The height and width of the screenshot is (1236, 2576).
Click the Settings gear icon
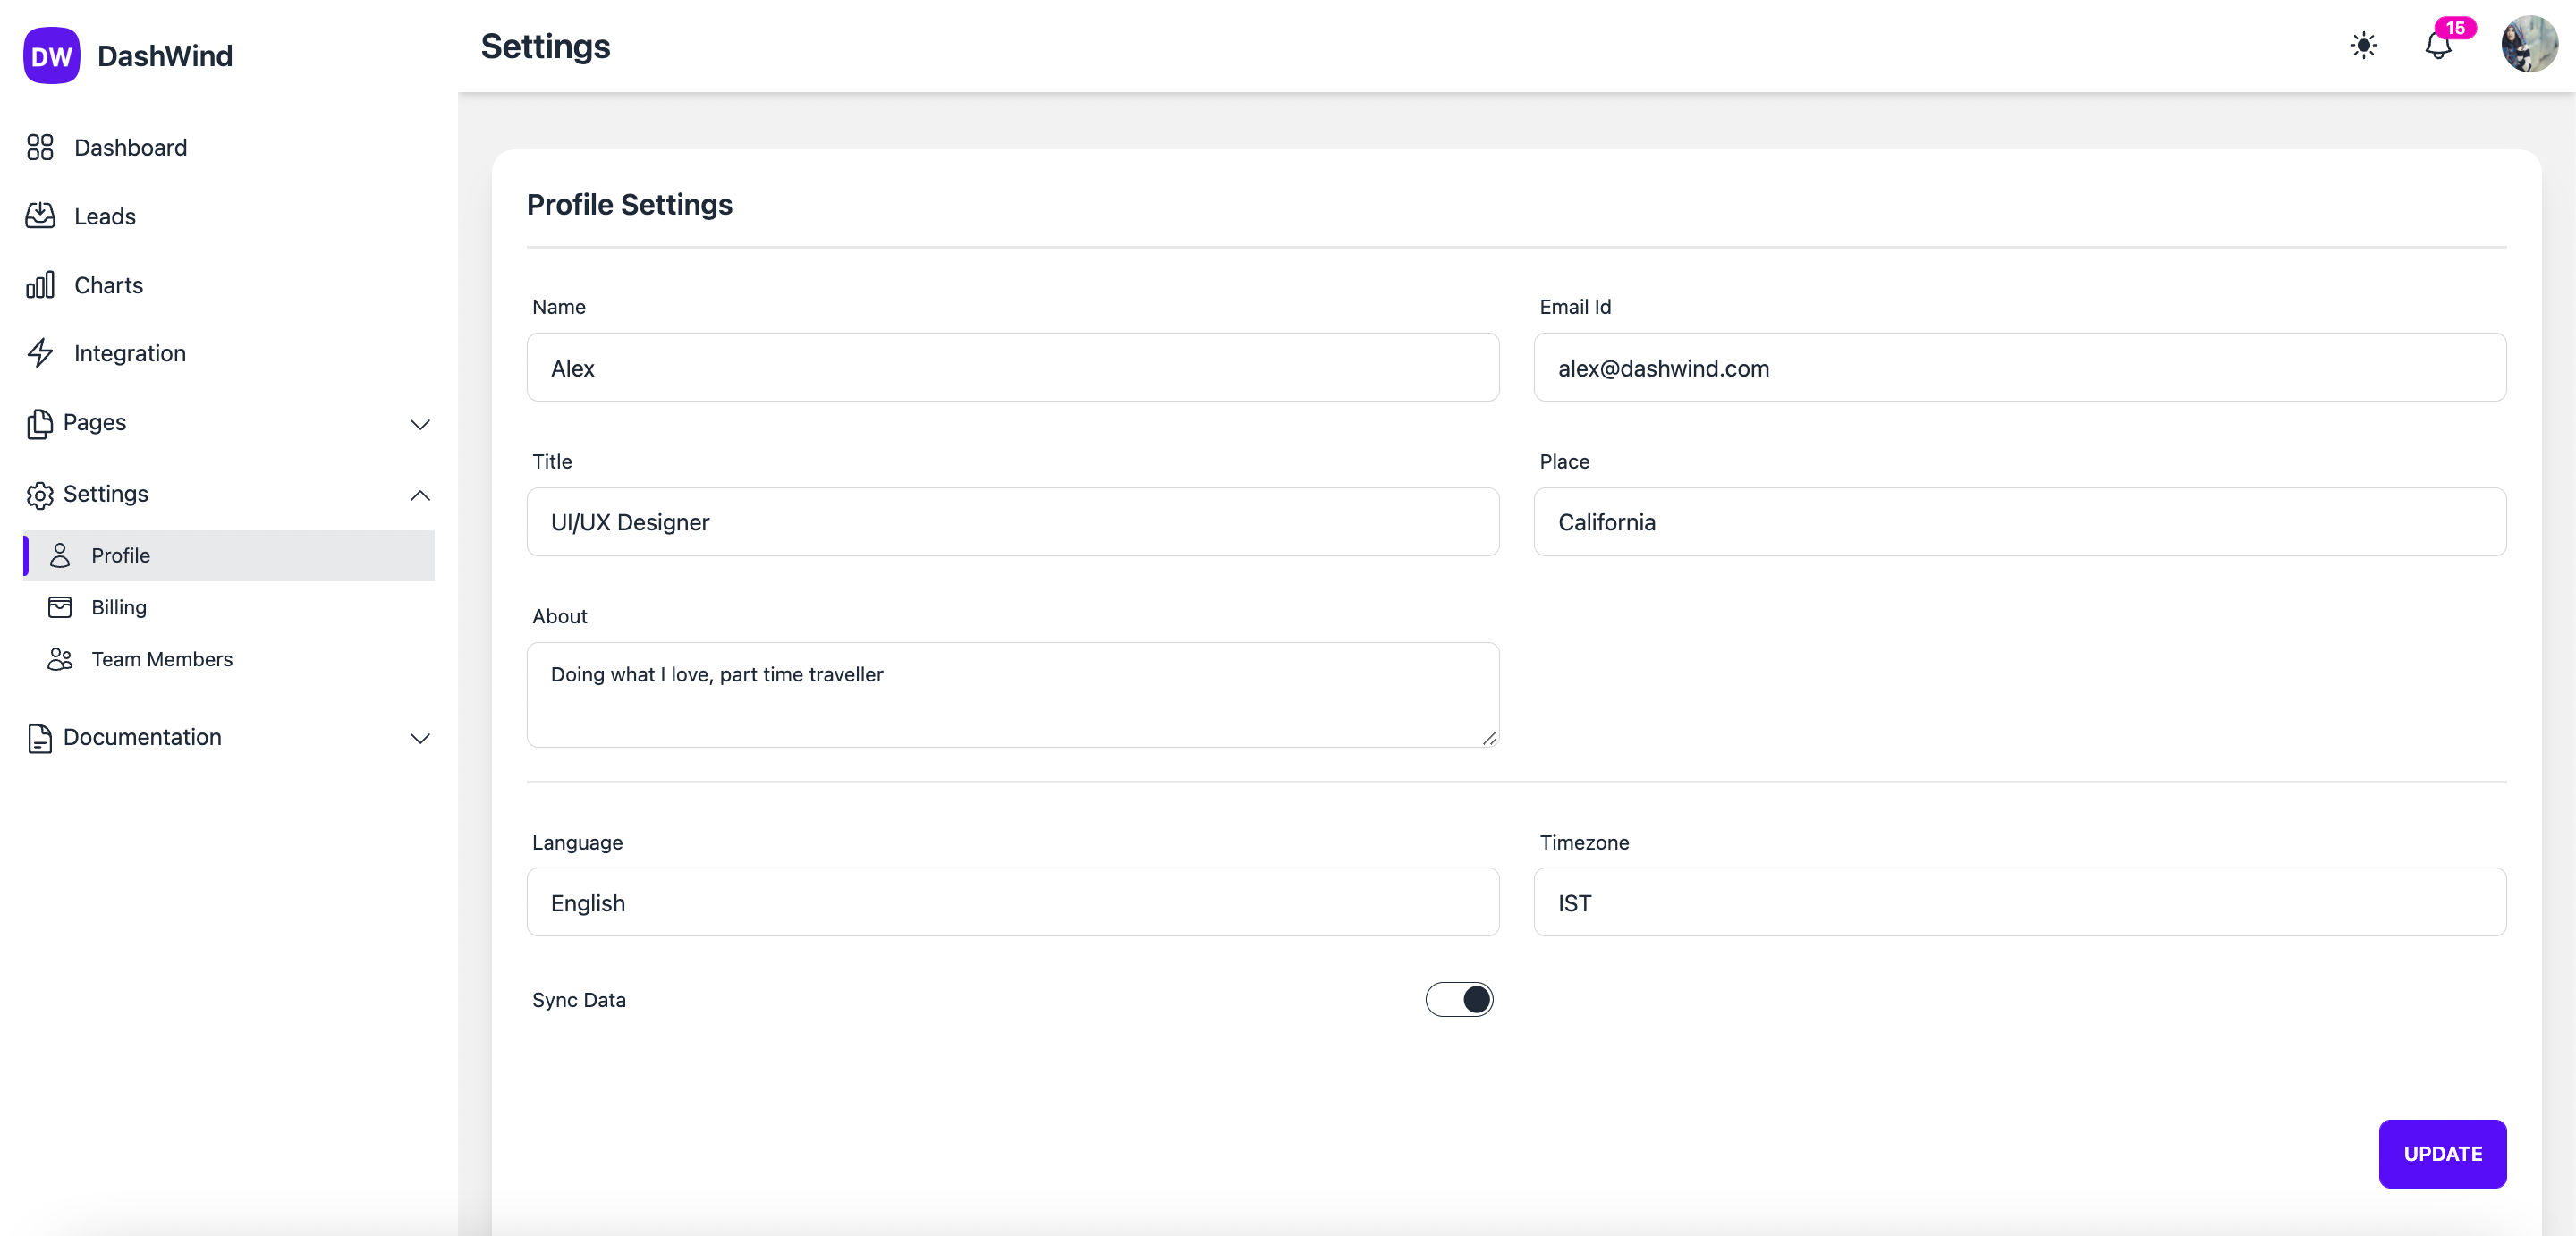39,493
